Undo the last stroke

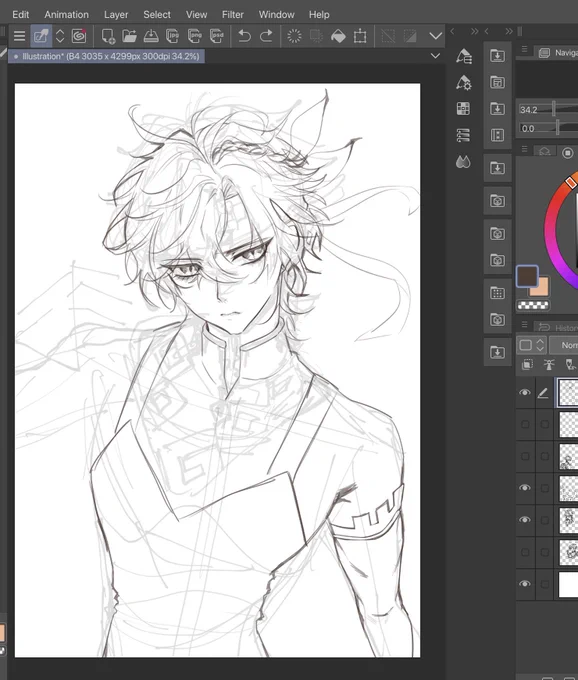point(245,36)
